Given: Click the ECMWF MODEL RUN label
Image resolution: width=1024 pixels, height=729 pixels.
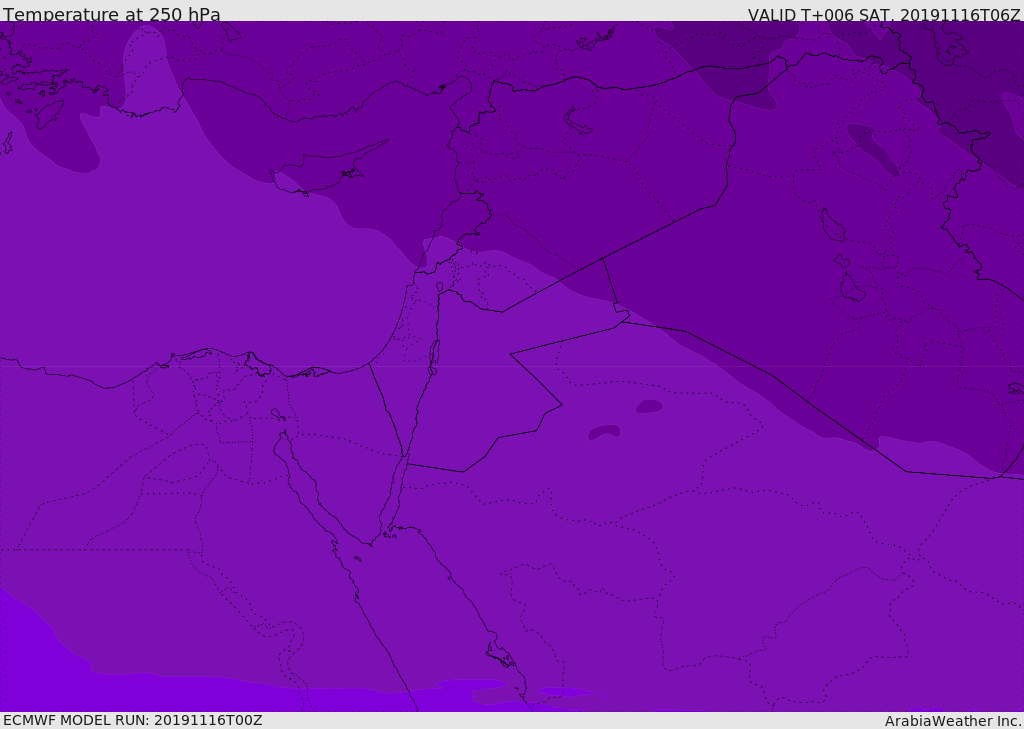Looking at the screenshot, I should [x=132, y=720].
